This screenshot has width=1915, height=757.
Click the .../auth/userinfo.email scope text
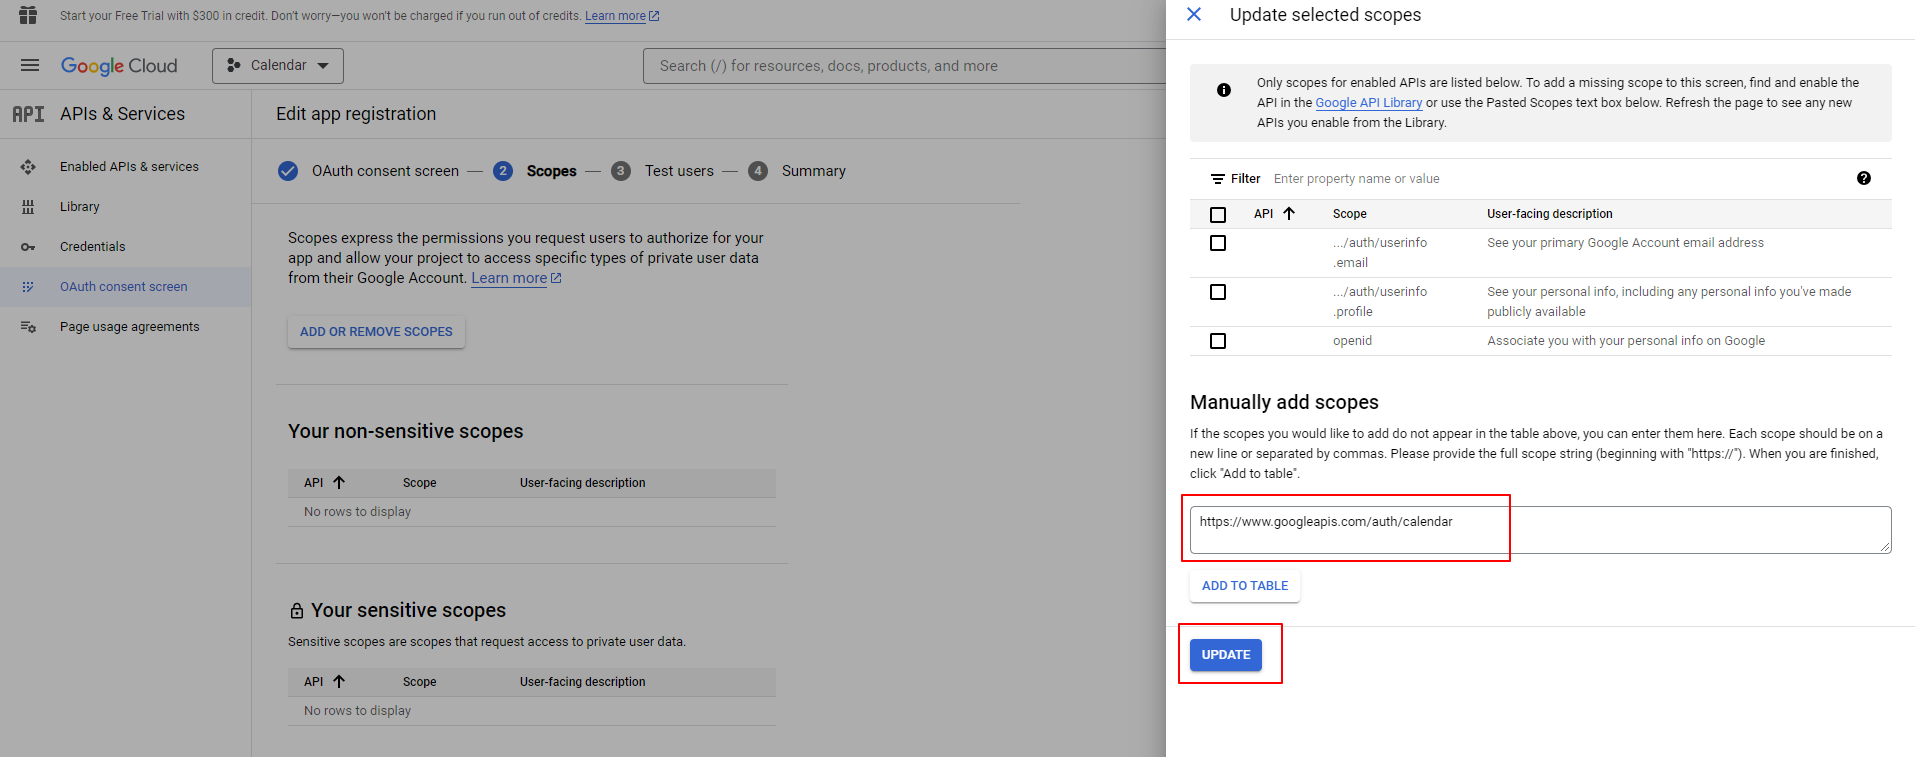pos(1380,253)
